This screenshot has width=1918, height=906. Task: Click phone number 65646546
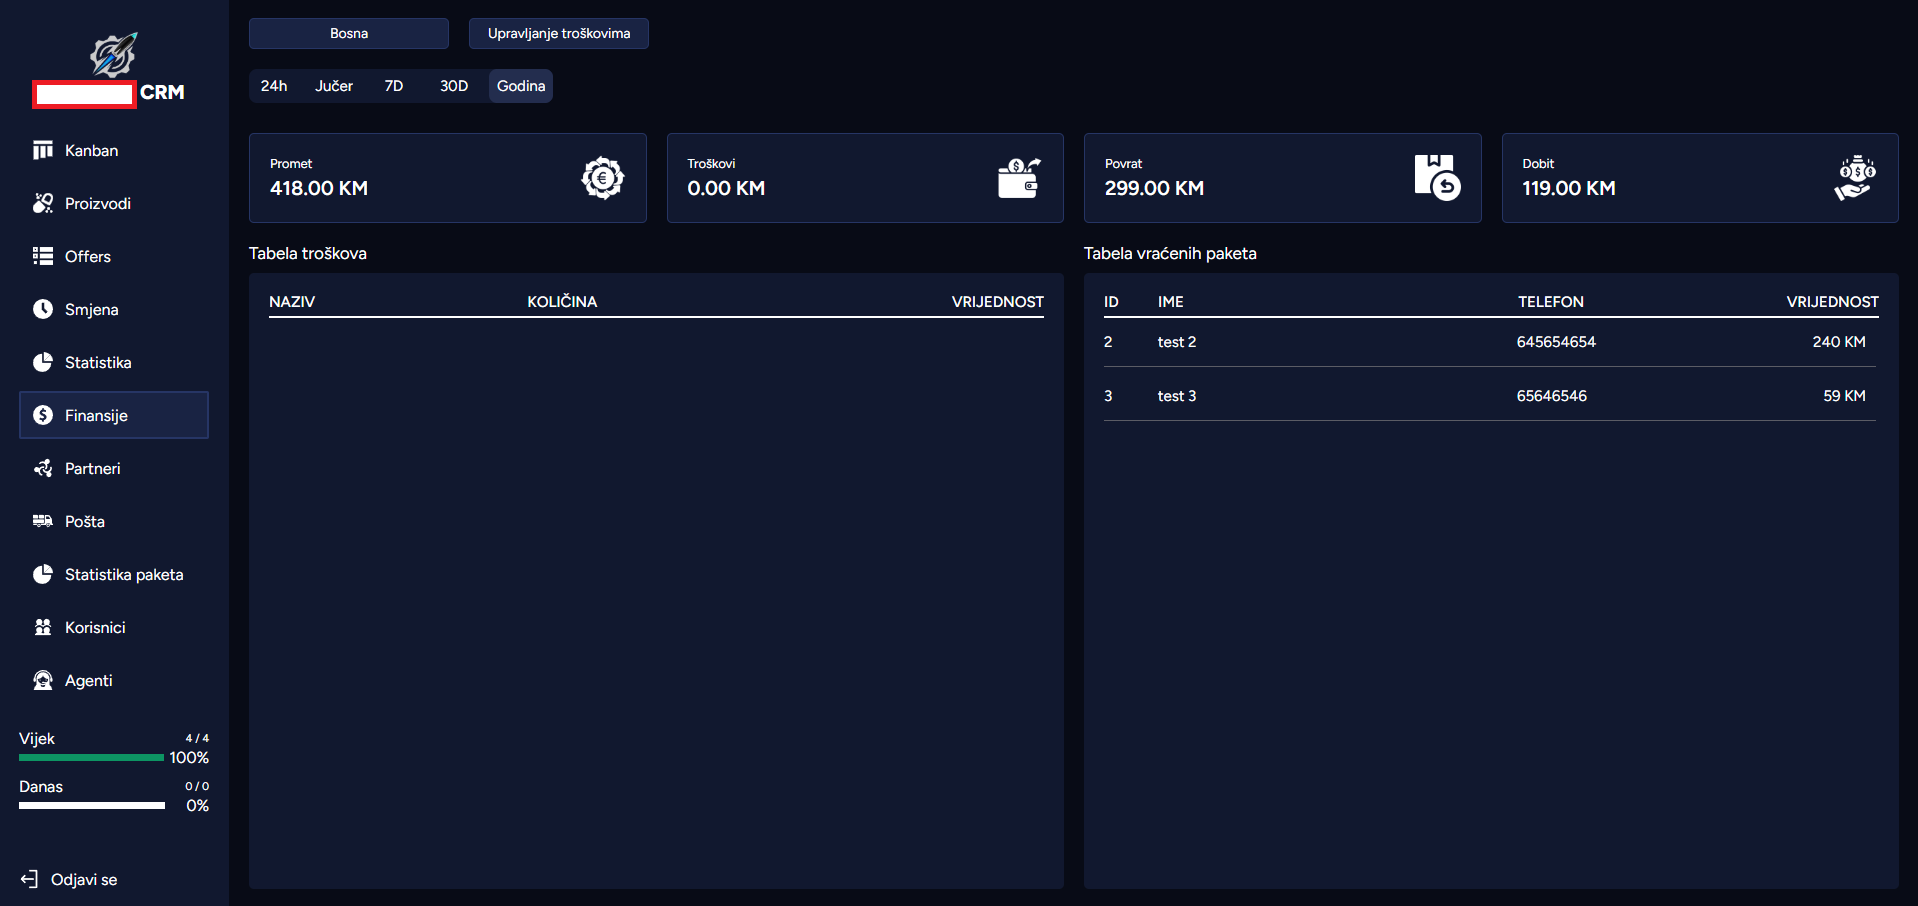[1552, 396]
